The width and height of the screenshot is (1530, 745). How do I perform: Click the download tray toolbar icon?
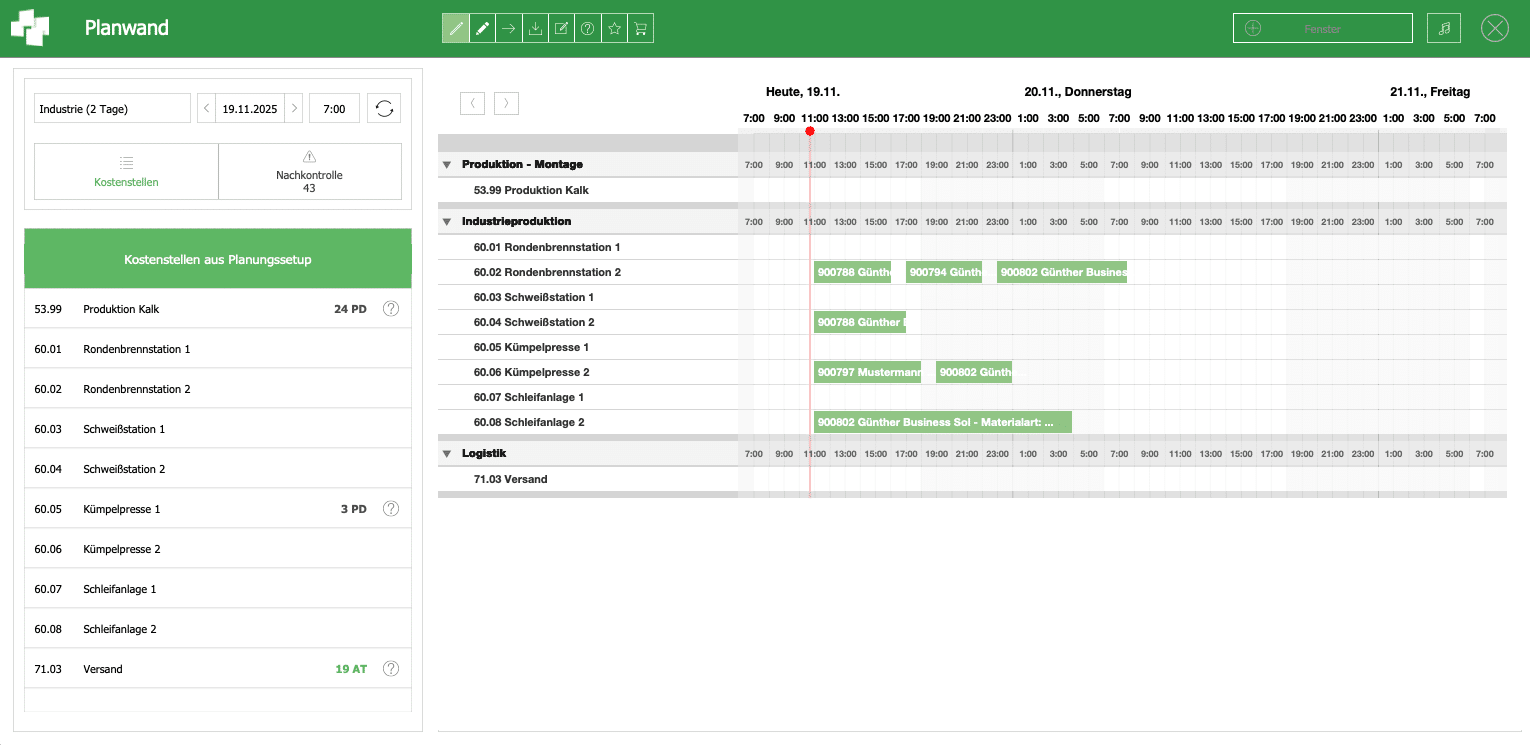coord(535,29)
